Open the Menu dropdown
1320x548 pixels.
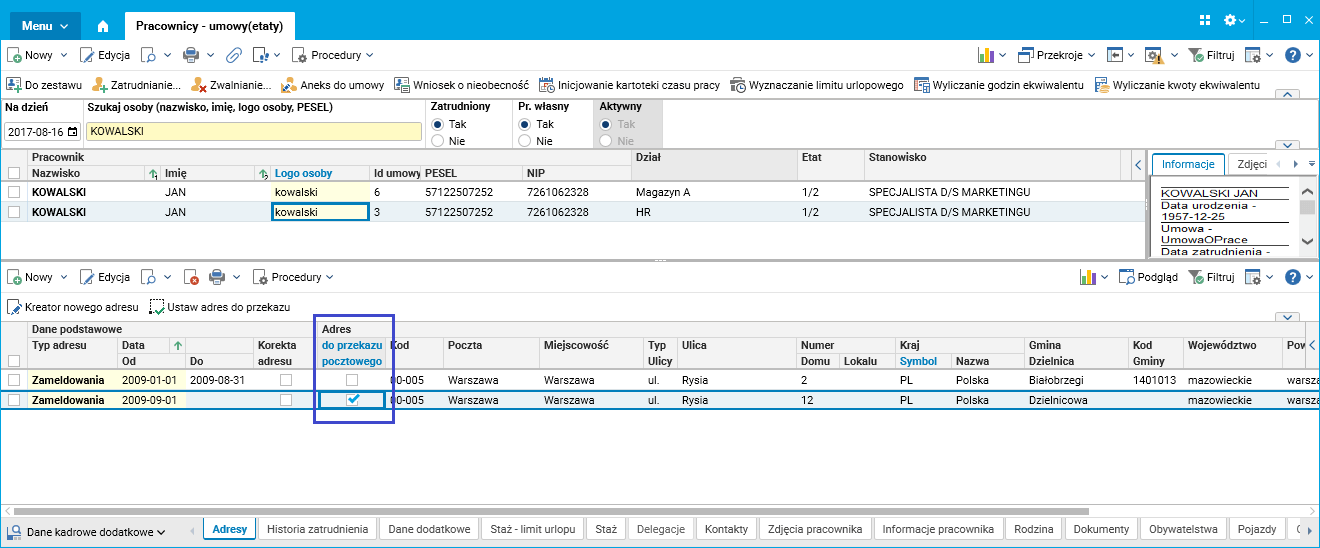tap(45, 26)
